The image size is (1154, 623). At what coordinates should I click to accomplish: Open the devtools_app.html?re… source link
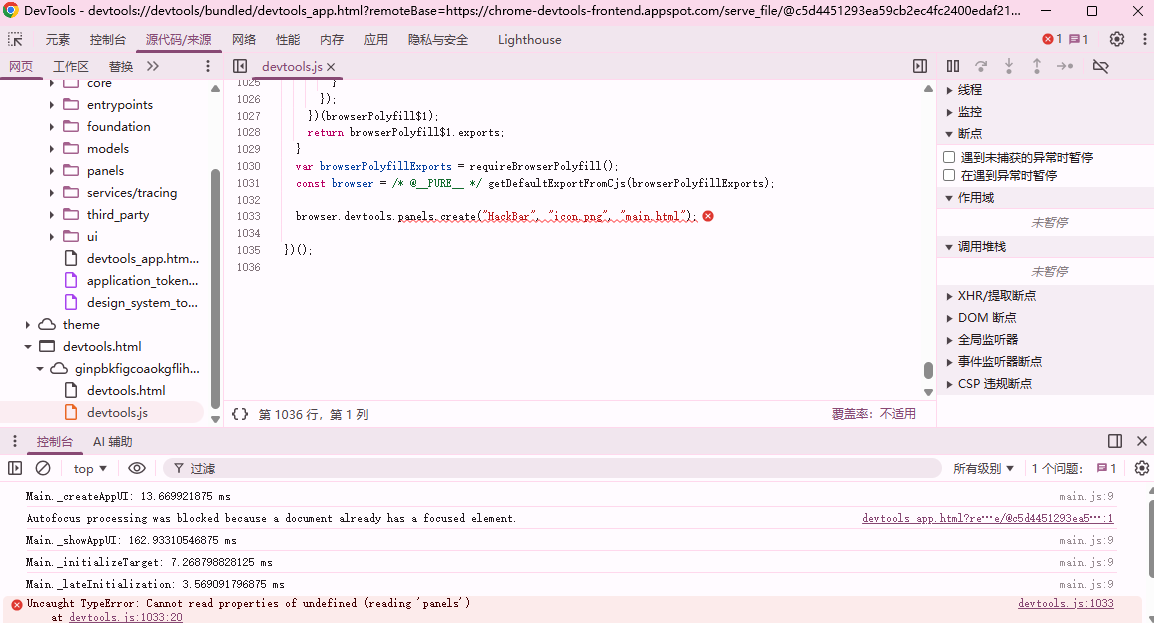988,519
